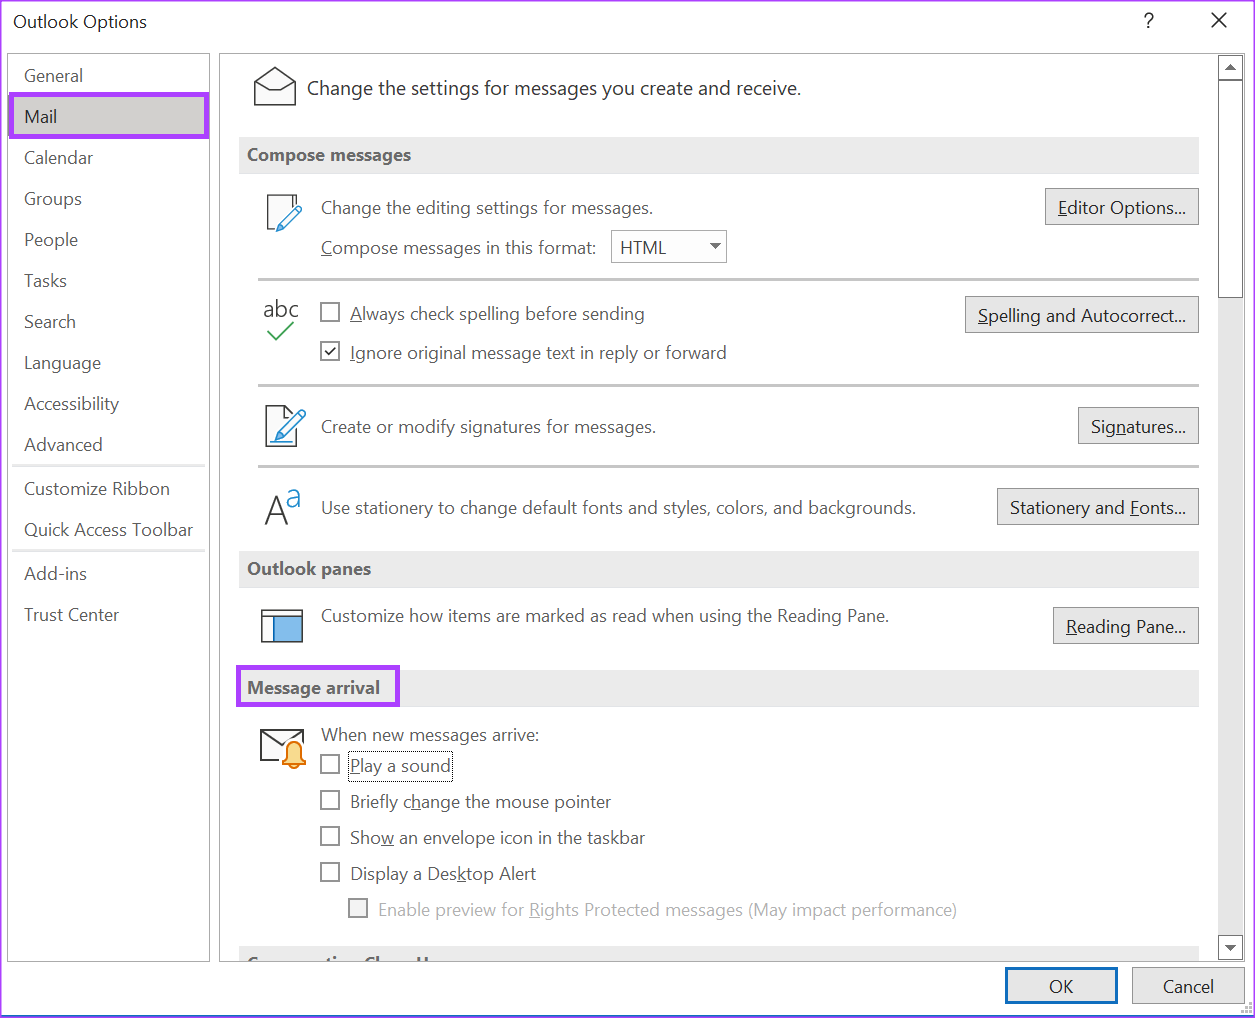Click the Enable preview for Rights Protected messages checkbox
Viewport: 1255px width, 1018px height.
[x=358, y=909]
